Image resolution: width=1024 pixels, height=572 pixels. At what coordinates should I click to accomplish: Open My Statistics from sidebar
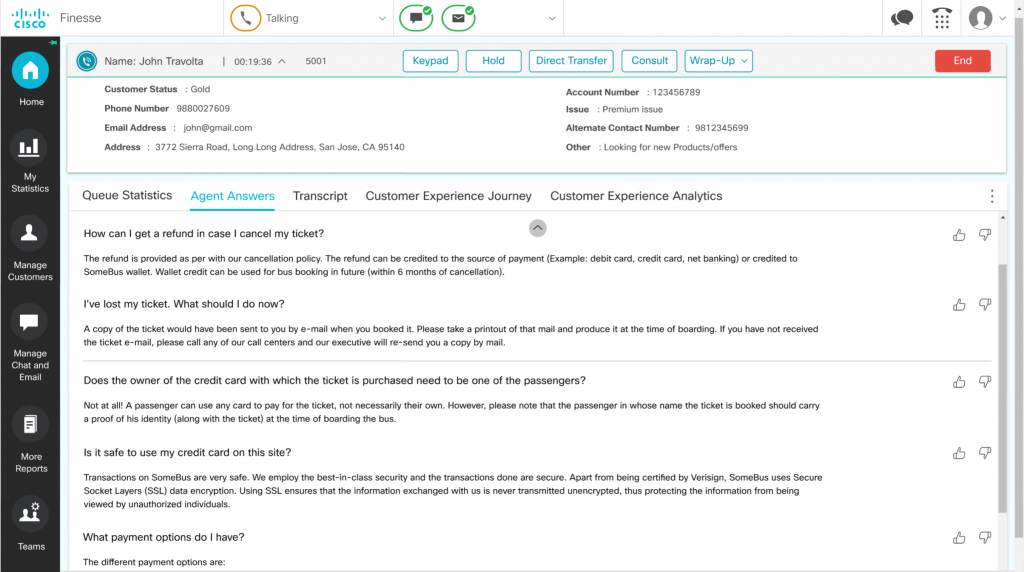point(30,148)
